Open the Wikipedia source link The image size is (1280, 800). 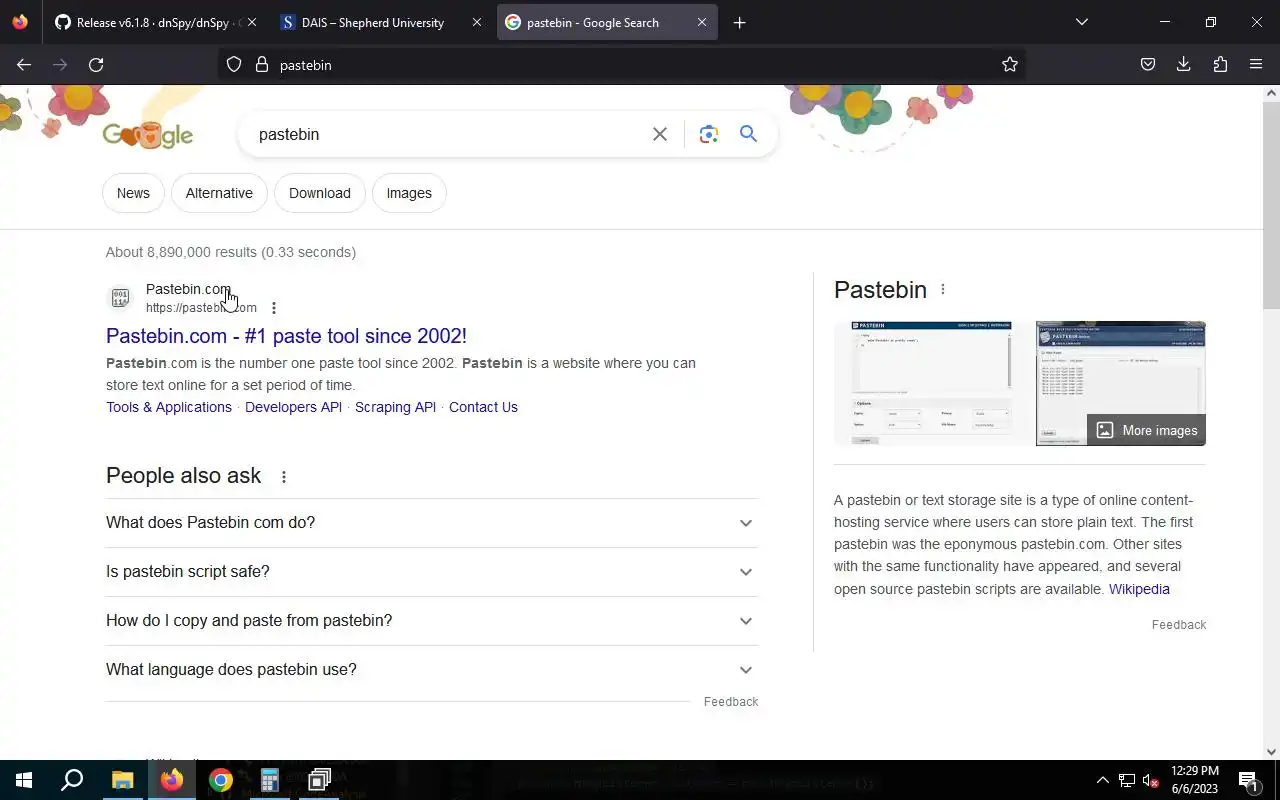[x=1139, y=589]
